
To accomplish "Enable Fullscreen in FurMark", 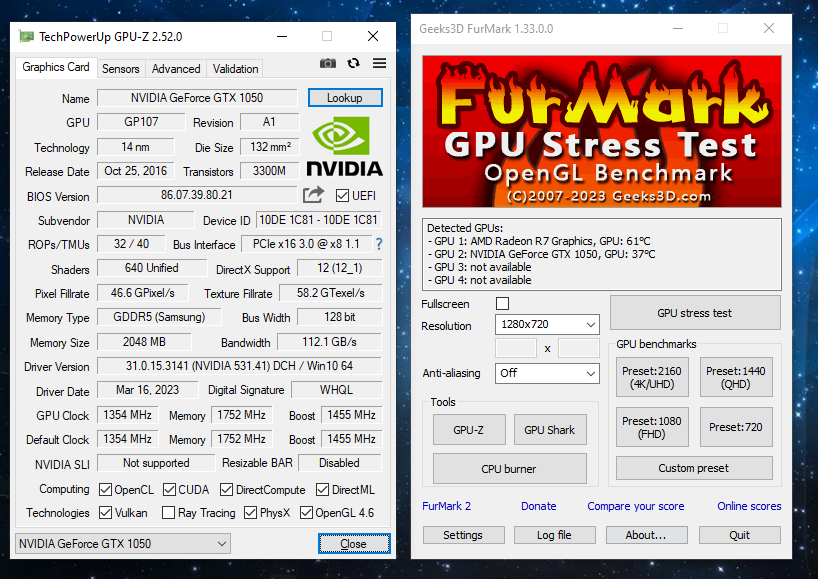I will (504, 303).
